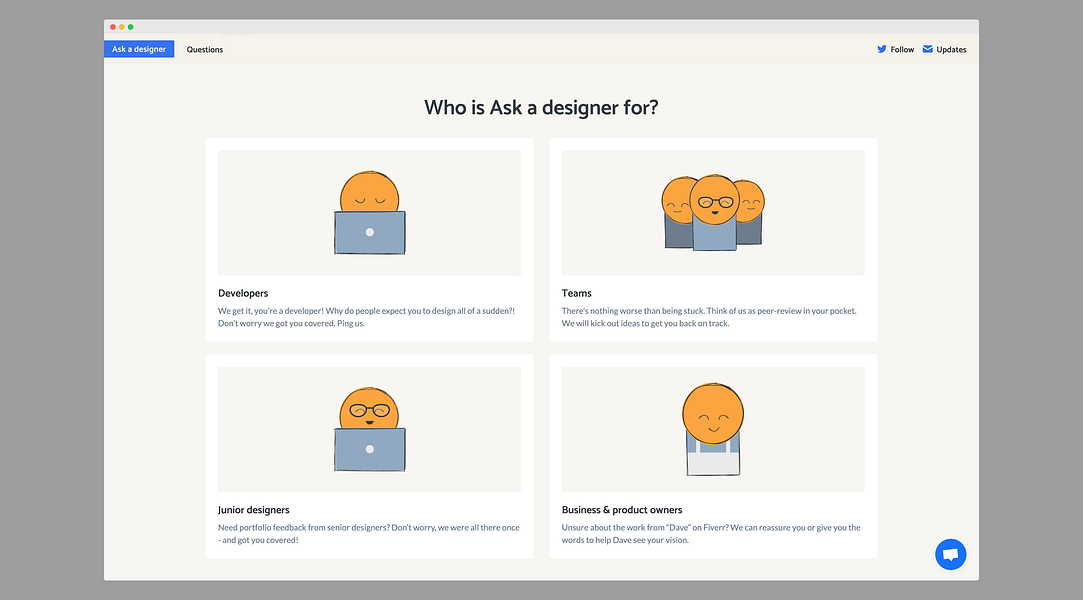Open the Updates link
Screen dimensions: 1083x600
pyautogui.click(x=951, y=50)
